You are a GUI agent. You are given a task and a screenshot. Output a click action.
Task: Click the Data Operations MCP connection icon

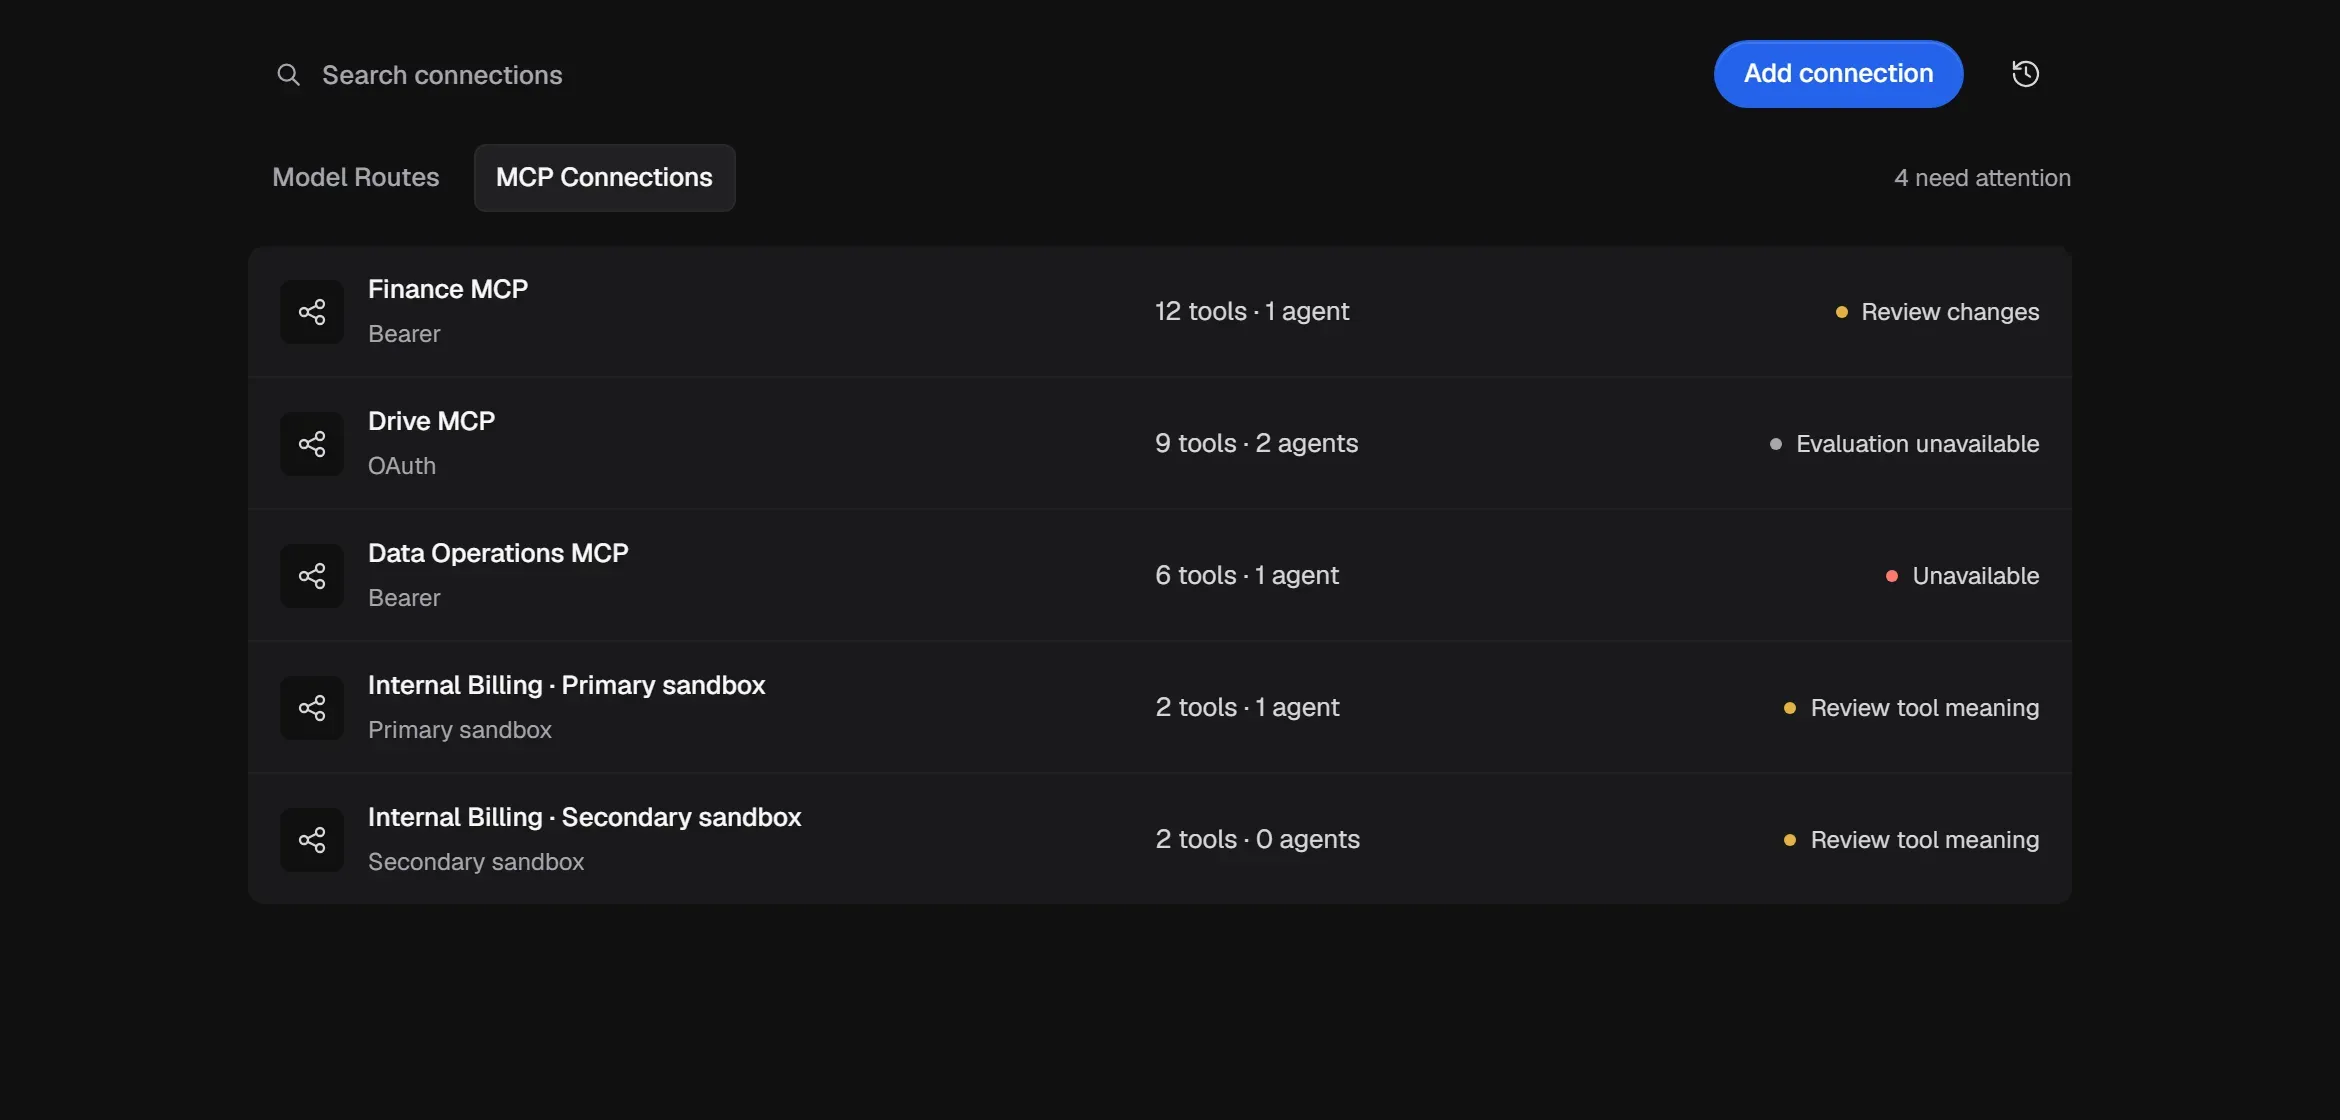pyautogui.click(x=312, y=576)
